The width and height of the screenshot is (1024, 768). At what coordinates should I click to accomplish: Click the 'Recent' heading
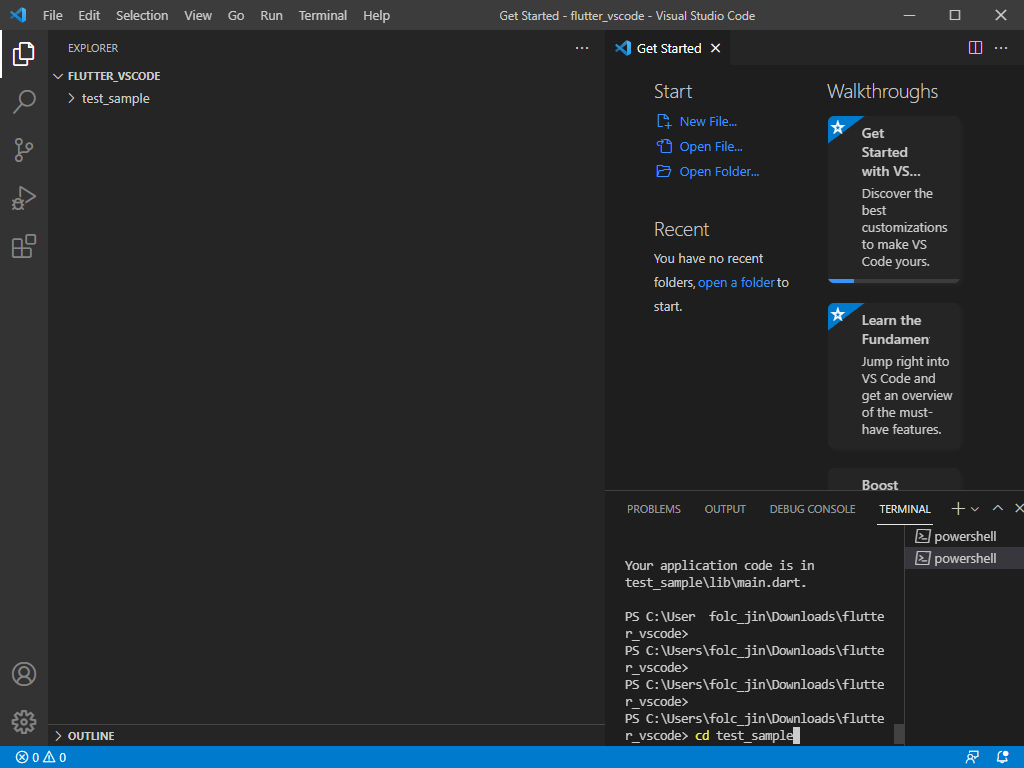[681, 229]
